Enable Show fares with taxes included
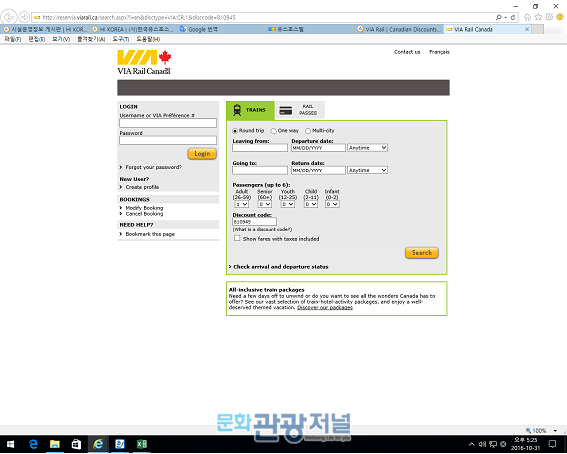 tap(237, 238)
